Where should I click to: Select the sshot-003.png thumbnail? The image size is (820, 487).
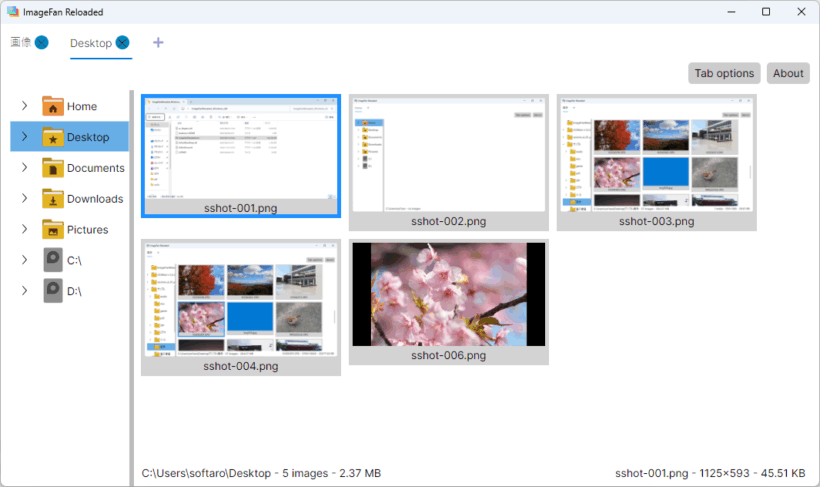(656, 154)
